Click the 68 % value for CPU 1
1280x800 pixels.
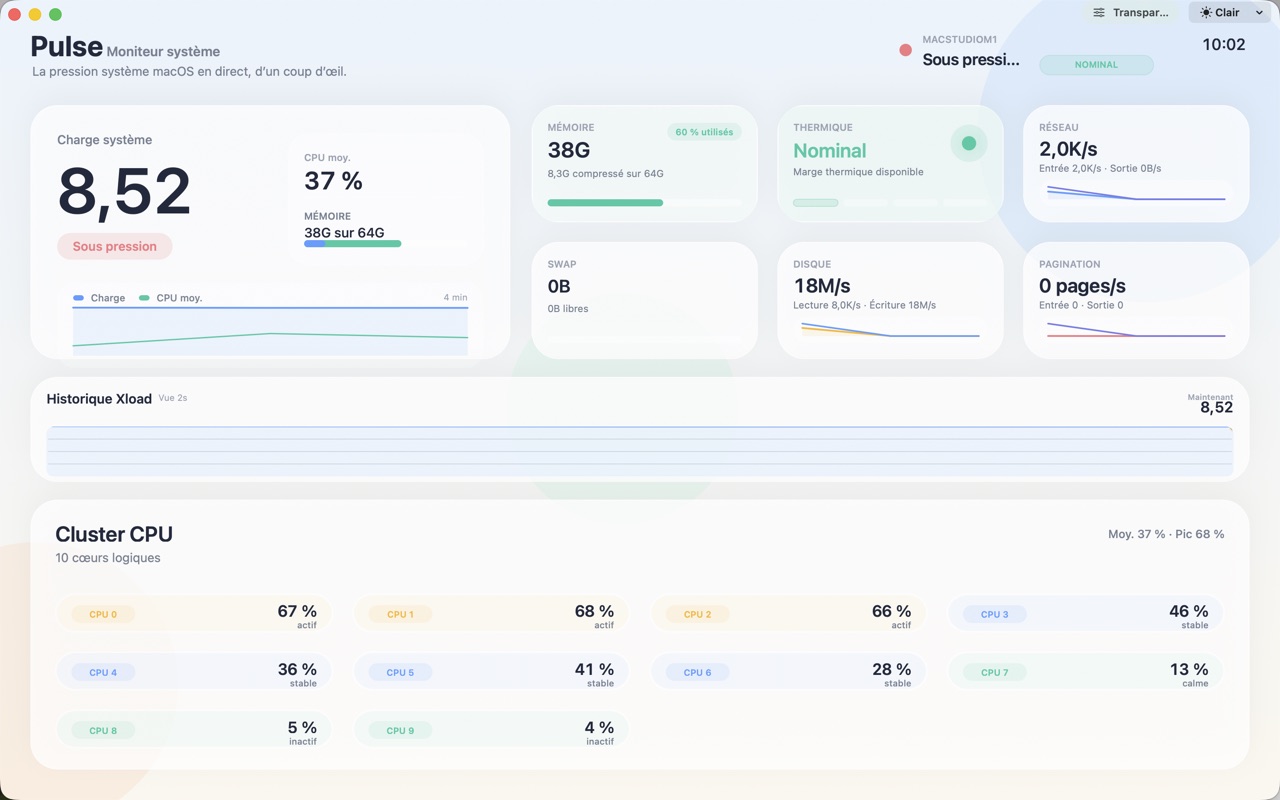click(594, 611)
